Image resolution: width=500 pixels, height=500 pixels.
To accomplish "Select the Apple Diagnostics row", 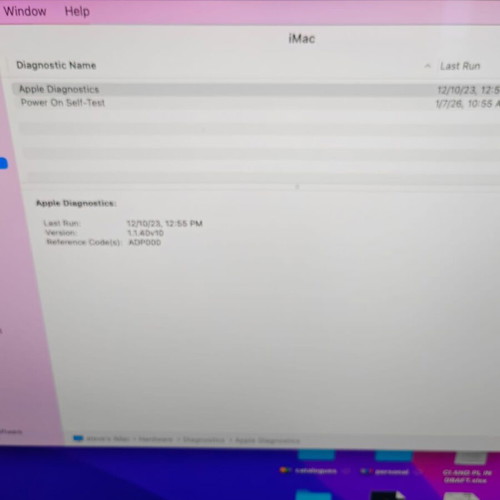I will (256, 89).
